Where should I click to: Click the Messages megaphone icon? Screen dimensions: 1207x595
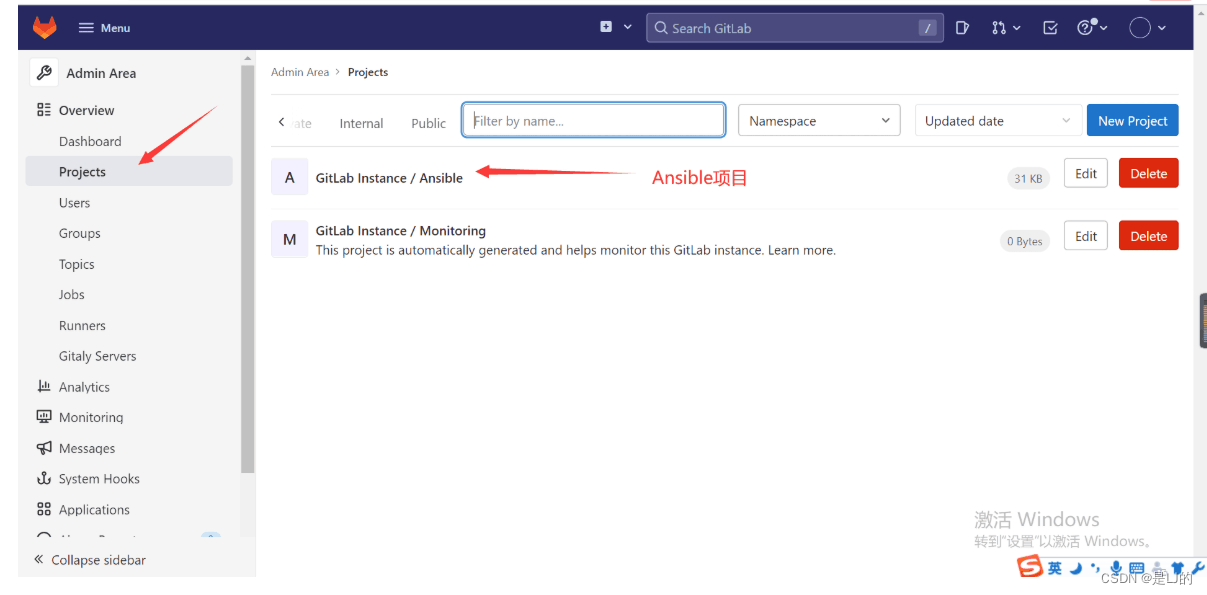(44, 448)
